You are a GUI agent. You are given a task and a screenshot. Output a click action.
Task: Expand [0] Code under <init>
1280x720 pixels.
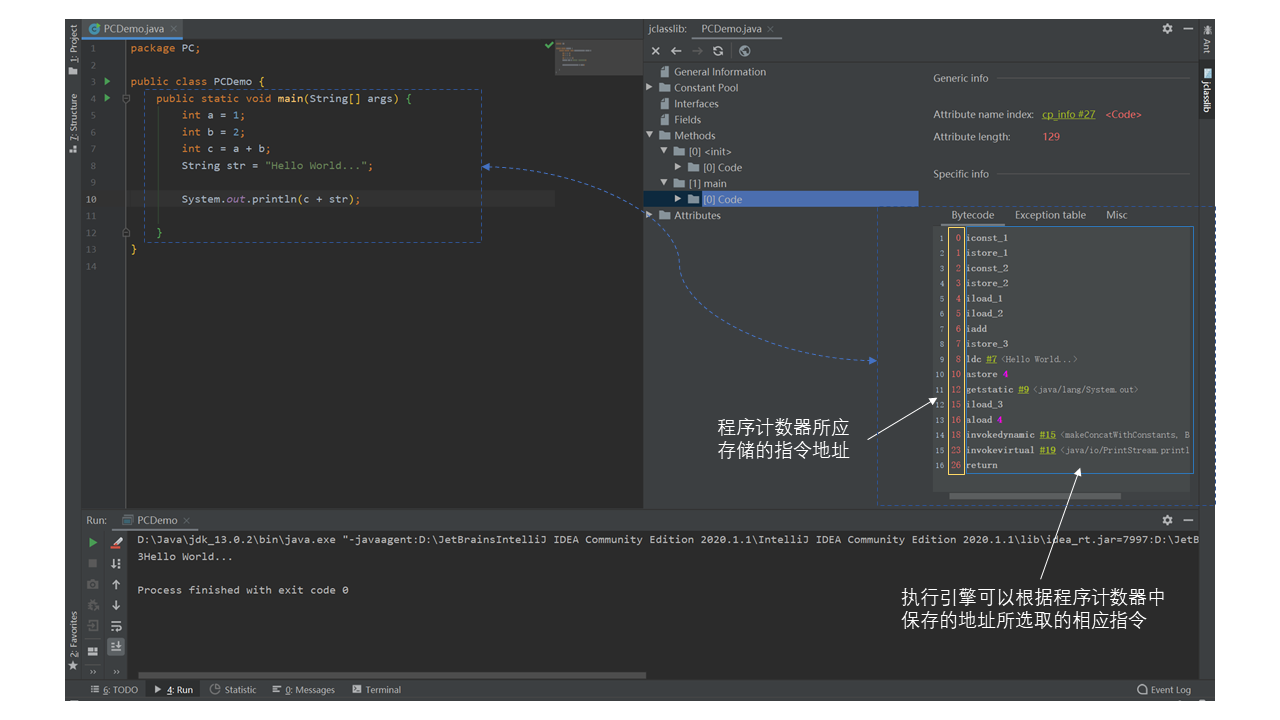tap(678, 168)
